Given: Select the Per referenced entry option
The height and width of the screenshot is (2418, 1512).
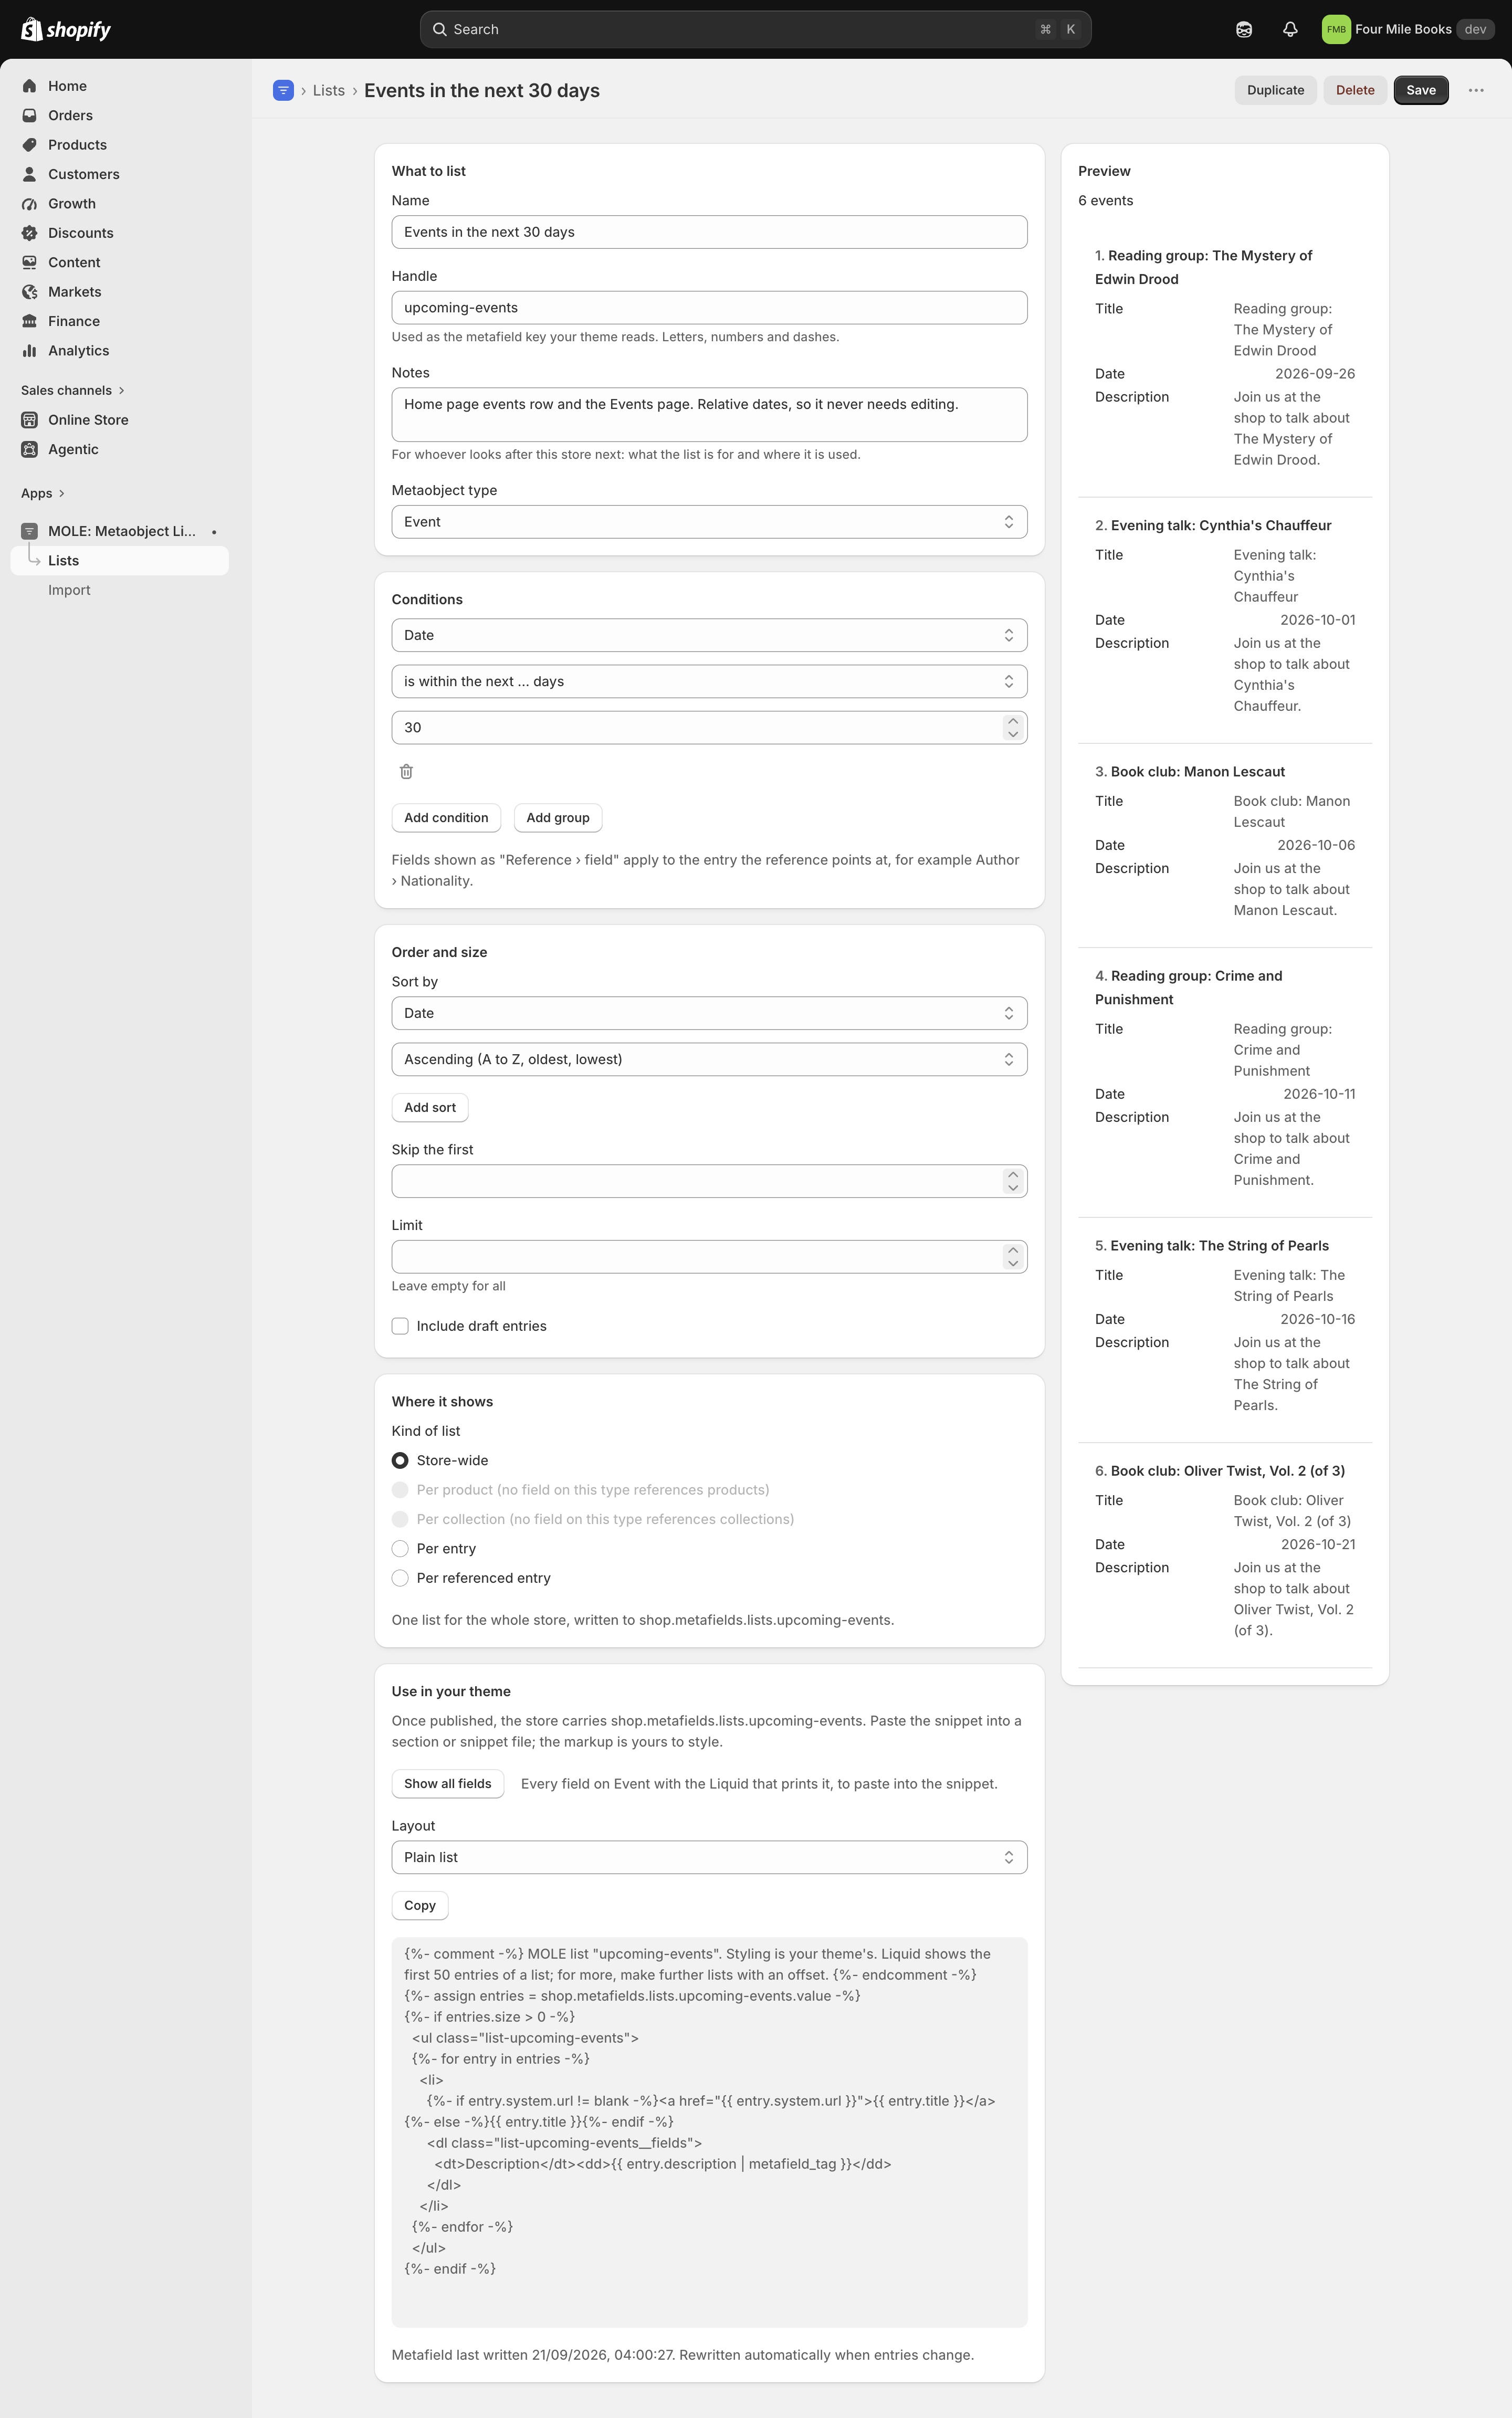Looking at the screenshot, I should [400, 1578].
